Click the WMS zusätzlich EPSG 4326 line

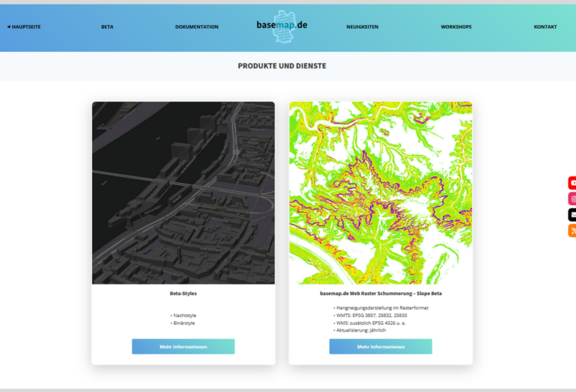coord(370,323)
